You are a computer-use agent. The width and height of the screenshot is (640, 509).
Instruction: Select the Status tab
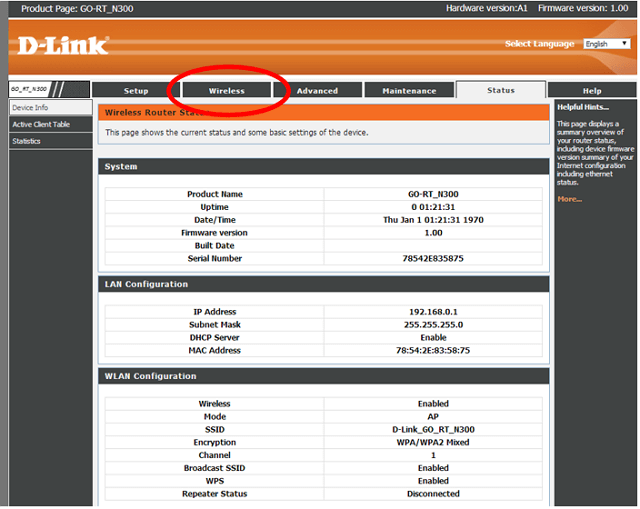pyautogui.click(x=501, y=90)
